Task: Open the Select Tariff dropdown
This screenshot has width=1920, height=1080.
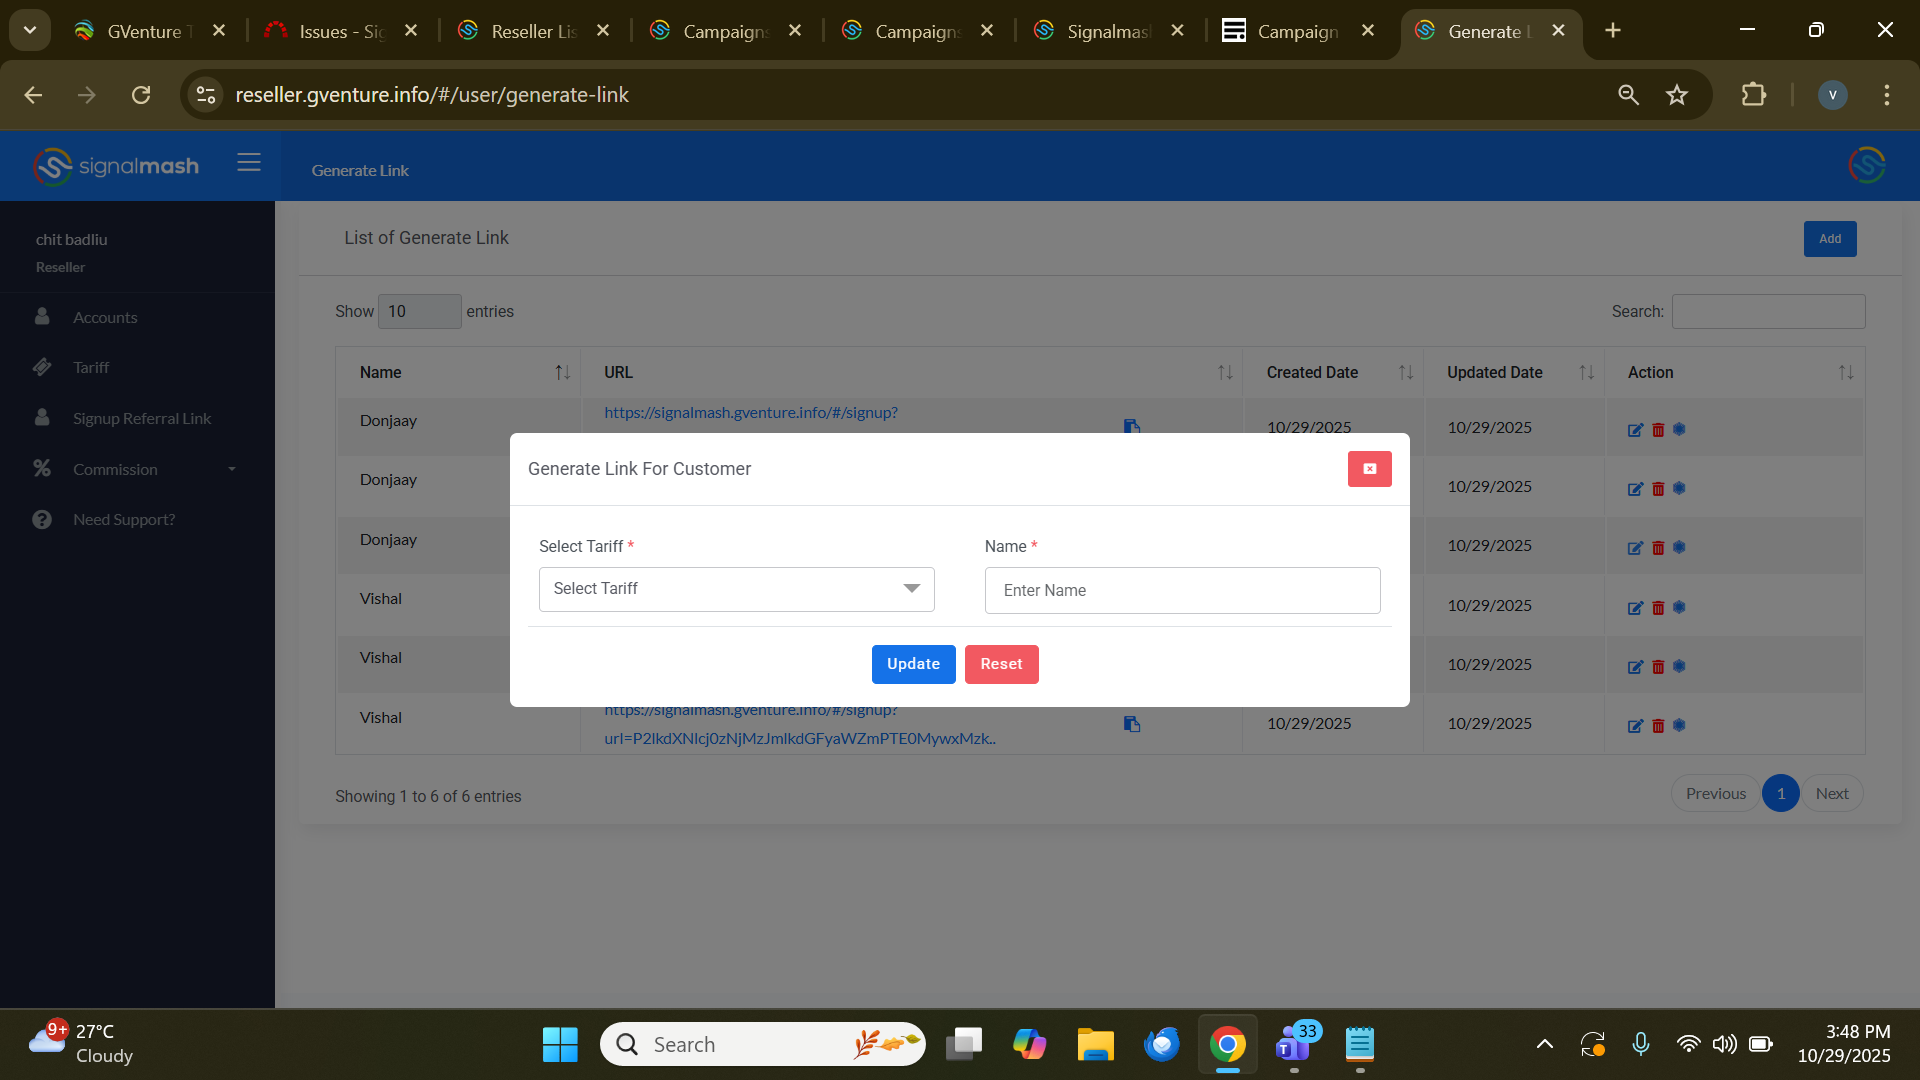Action: (736, 589)
